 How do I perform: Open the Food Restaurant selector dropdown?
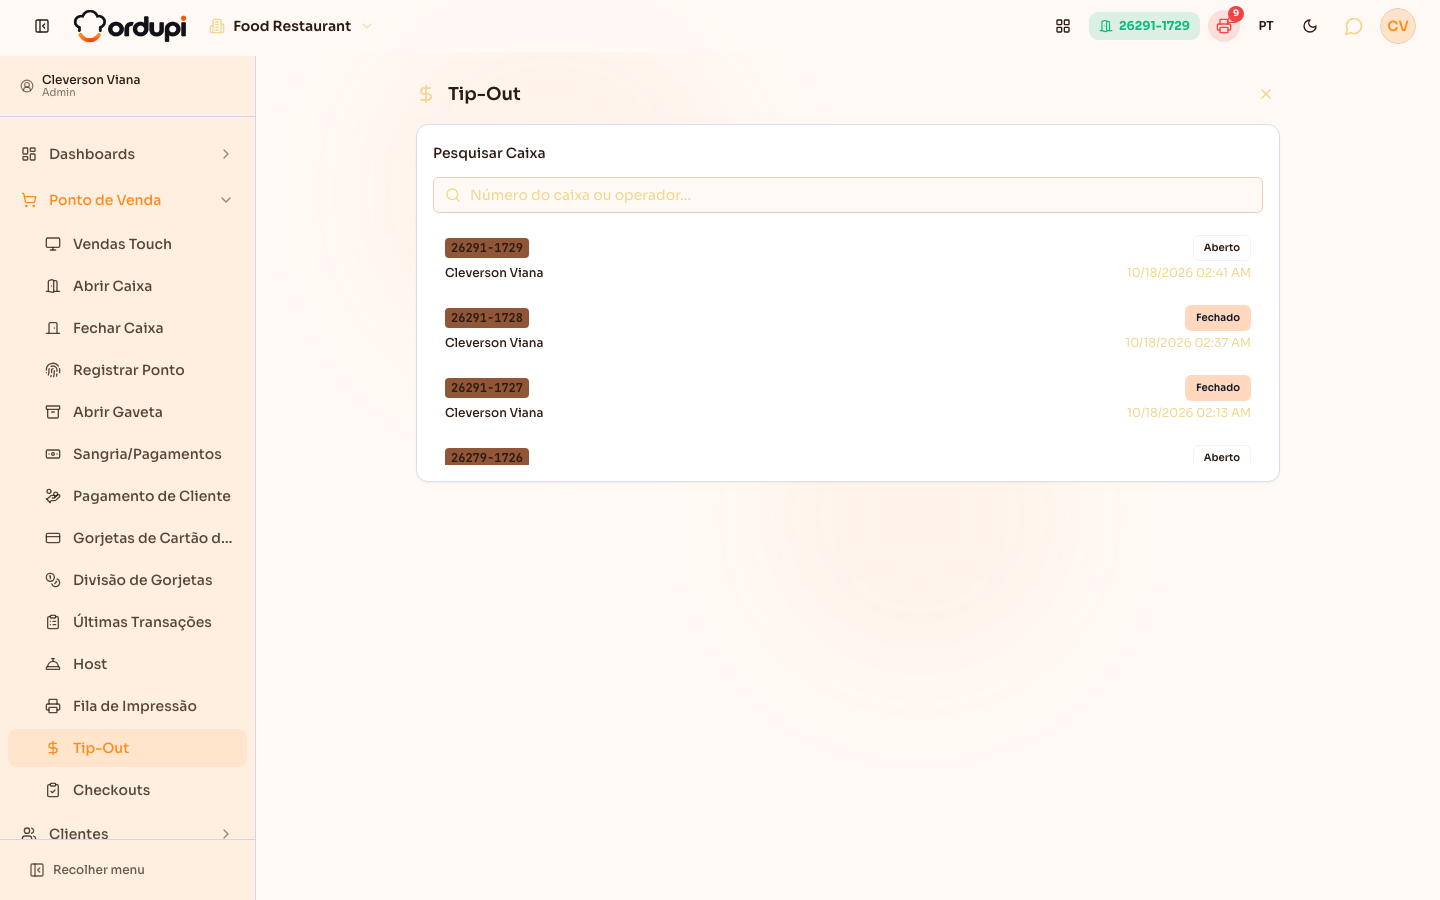290,26
